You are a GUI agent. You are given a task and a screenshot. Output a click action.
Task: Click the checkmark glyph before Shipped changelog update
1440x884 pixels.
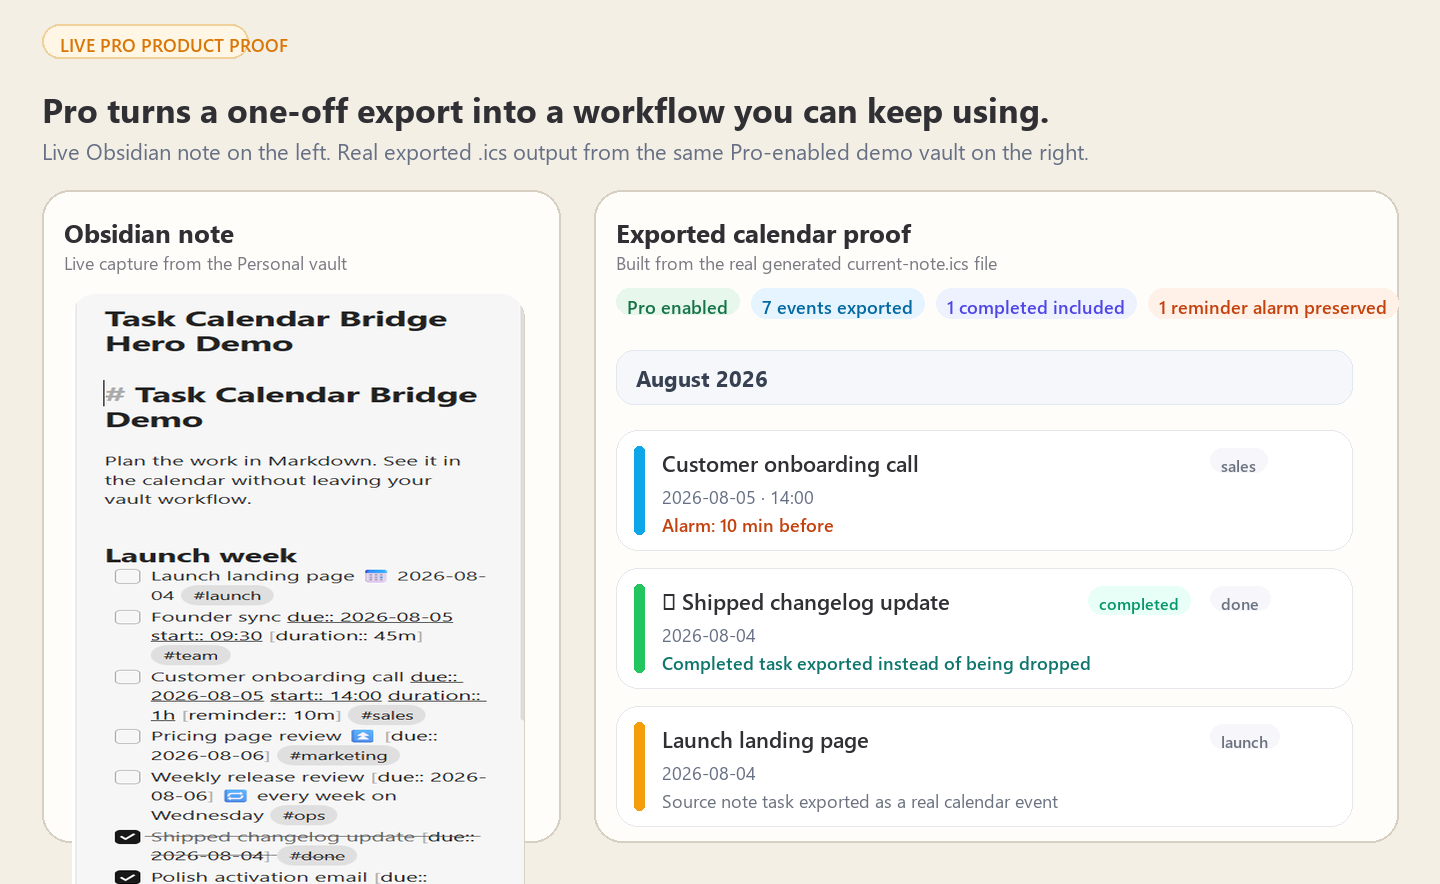click(669, 603)
